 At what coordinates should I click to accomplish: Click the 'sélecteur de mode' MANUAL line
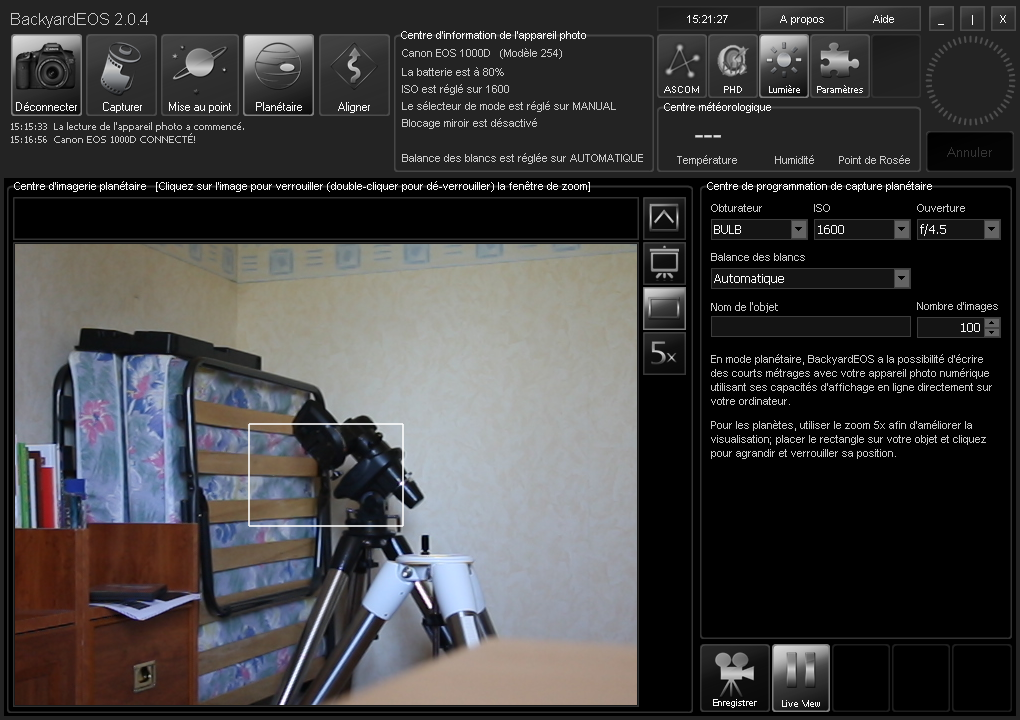click(508, 106)
